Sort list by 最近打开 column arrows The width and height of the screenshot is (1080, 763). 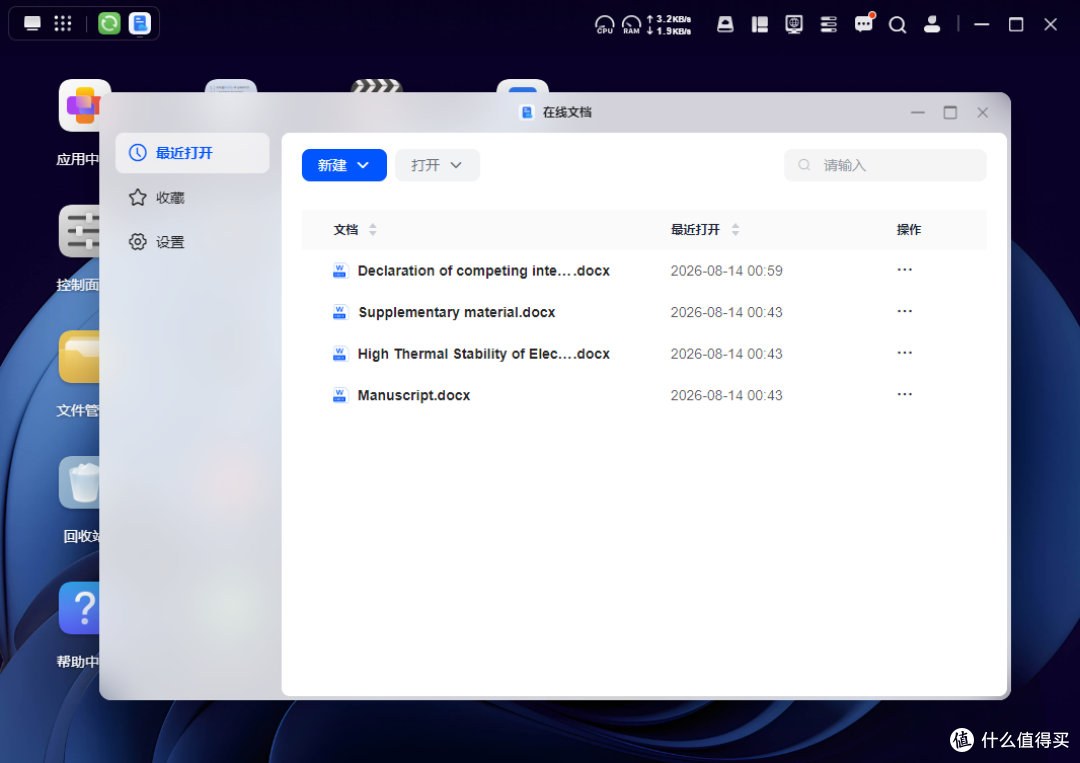tap(735, 229)
